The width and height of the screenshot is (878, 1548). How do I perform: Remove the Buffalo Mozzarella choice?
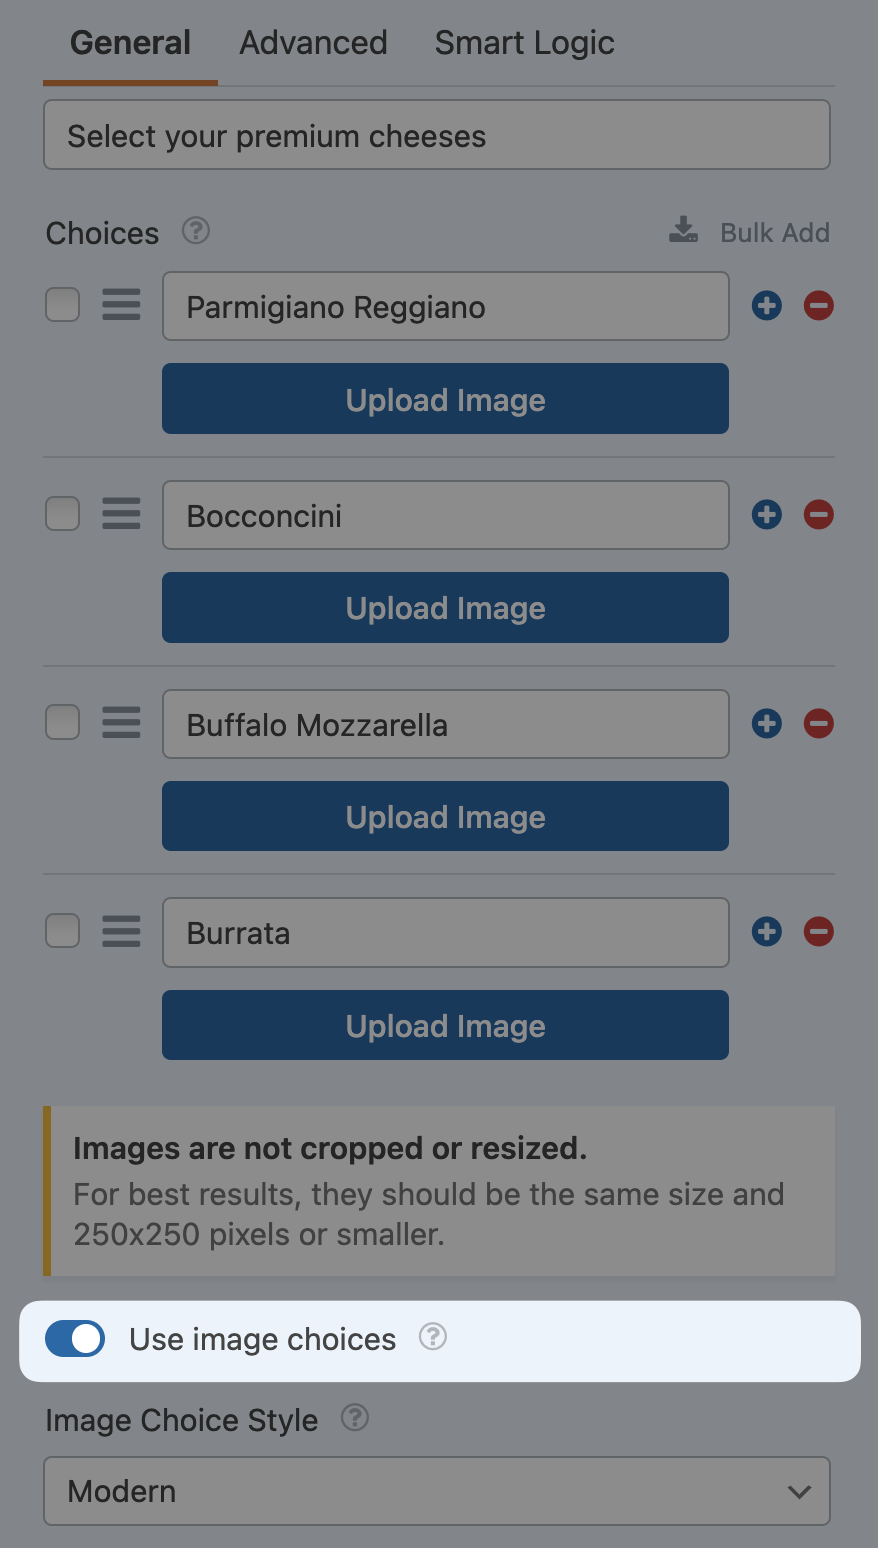click(819, 723)
